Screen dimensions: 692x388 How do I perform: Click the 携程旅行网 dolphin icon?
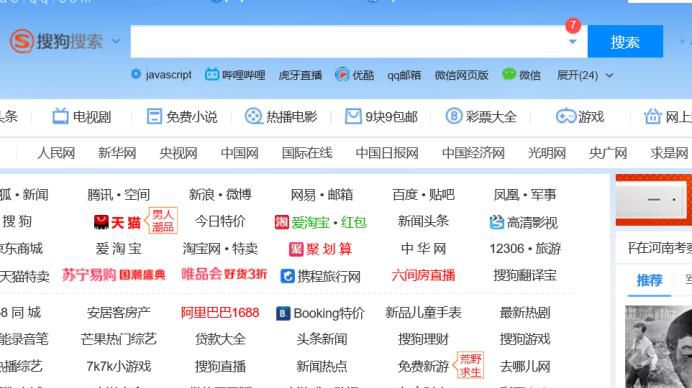click(x=288, y=276)
